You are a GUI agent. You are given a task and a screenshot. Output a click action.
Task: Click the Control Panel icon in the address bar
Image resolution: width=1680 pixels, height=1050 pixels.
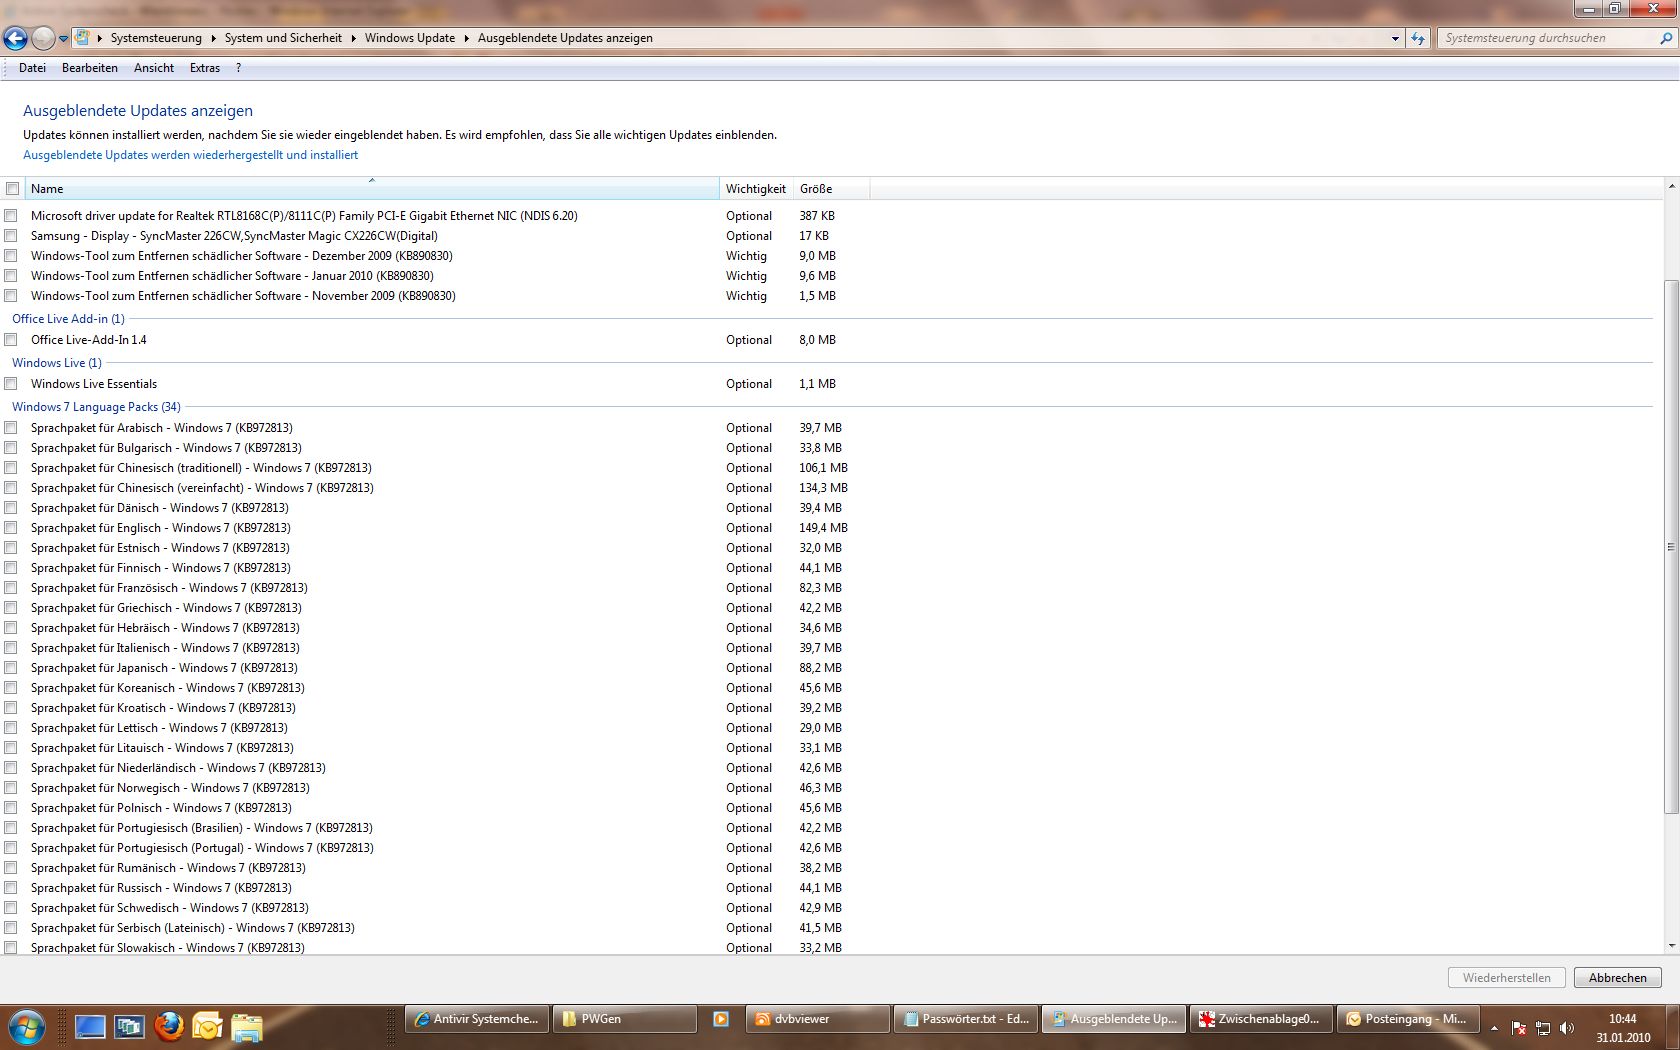click(x=83, y=38)
